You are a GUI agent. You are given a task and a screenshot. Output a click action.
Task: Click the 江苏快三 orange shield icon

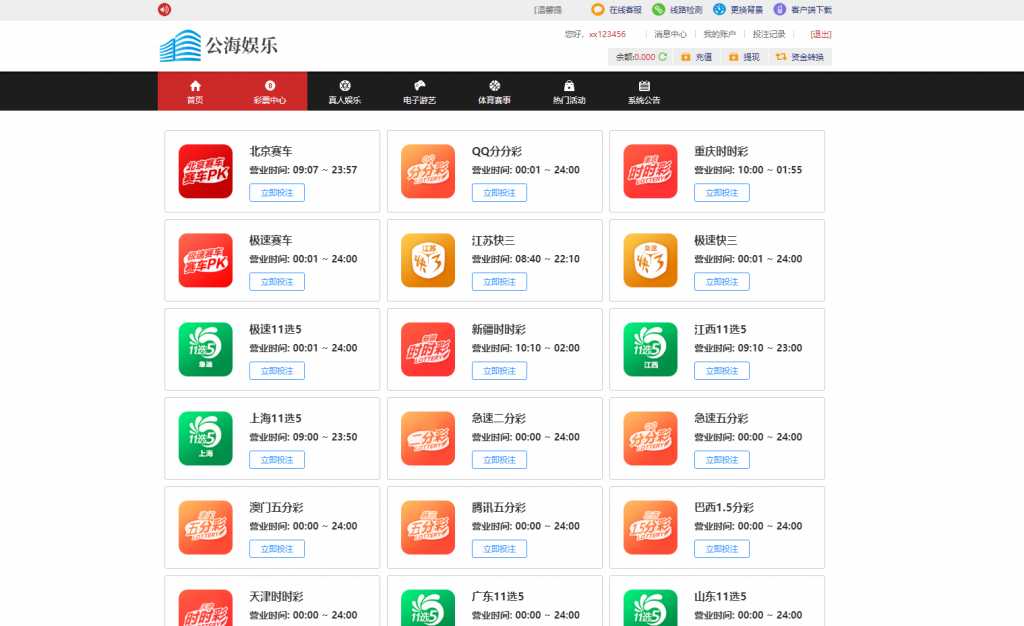click(x=428, y=260)
